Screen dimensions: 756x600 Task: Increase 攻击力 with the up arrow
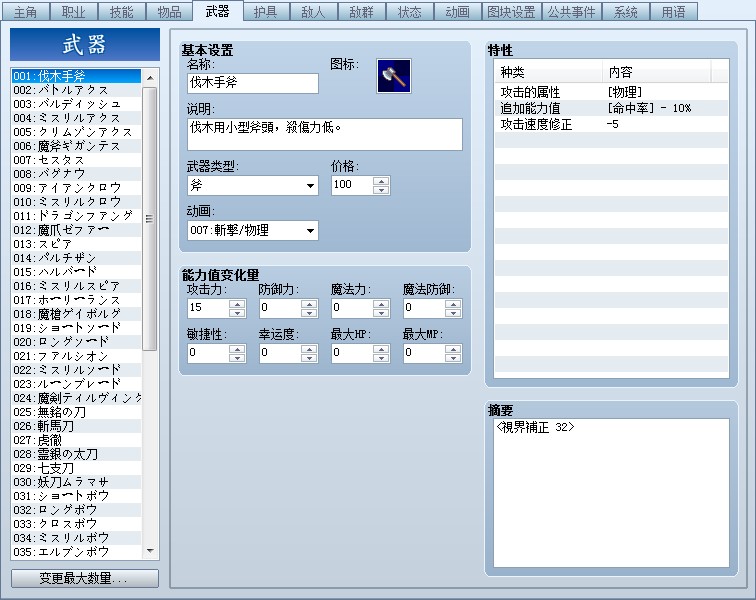[x=237, y=304]
